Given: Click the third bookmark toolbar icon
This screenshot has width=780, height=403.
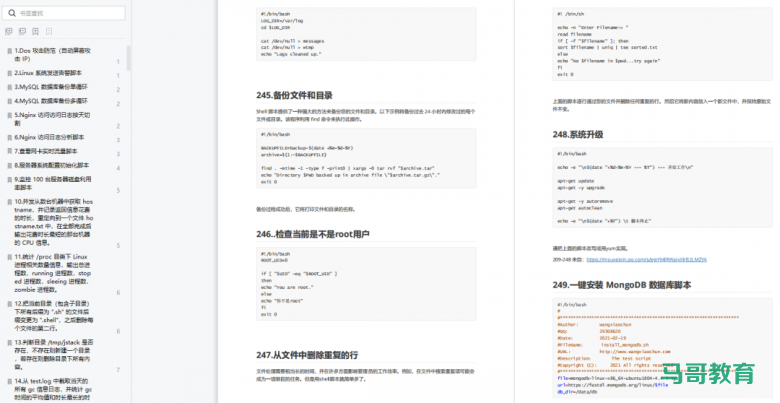Looking at the screenshot, I should pos(35,31).
